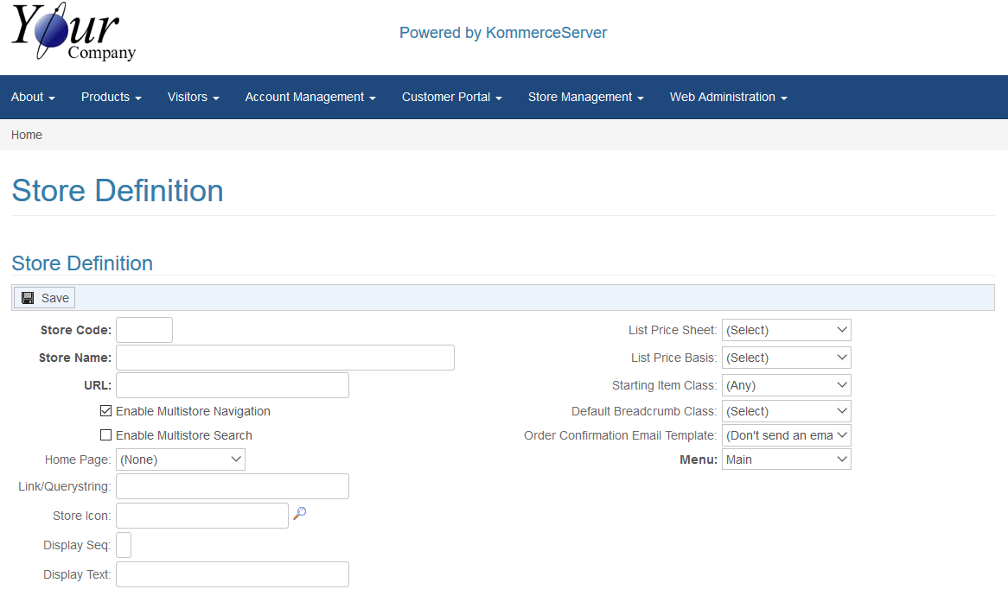Click the Your Company logo
The image size is (1008, 604).
pos(73,33)
